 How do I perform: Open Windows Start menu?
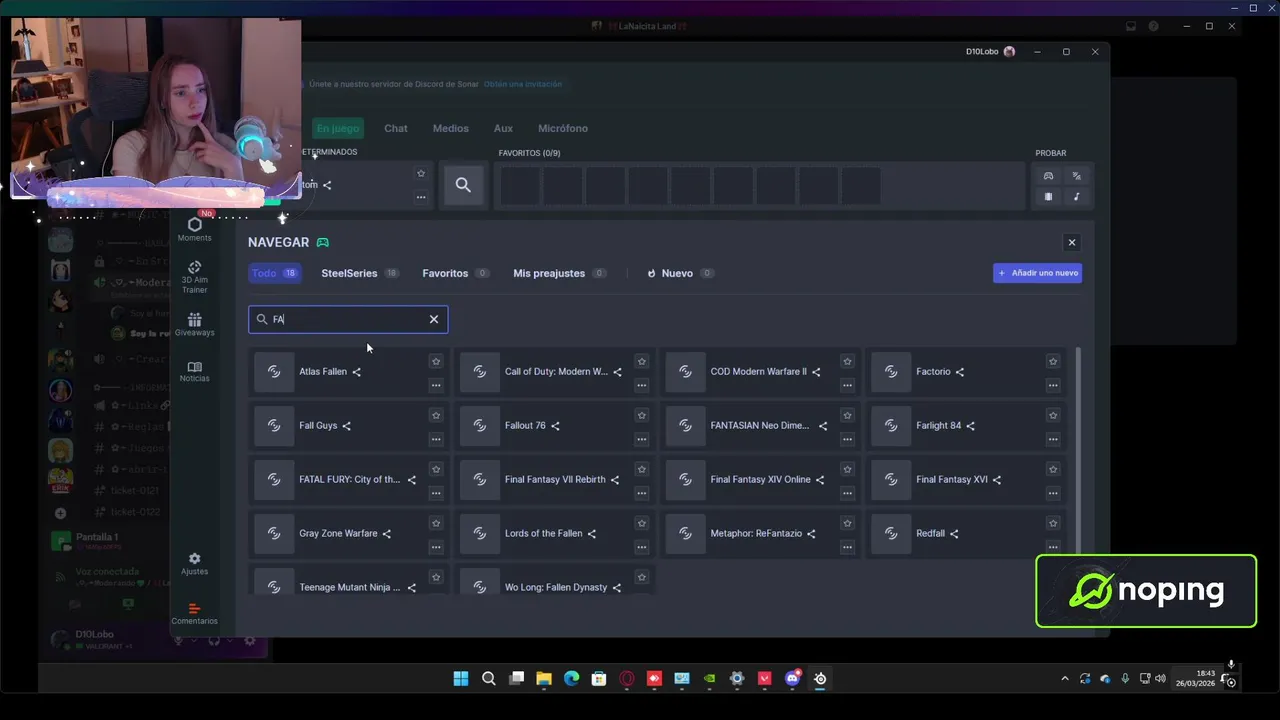461,678
